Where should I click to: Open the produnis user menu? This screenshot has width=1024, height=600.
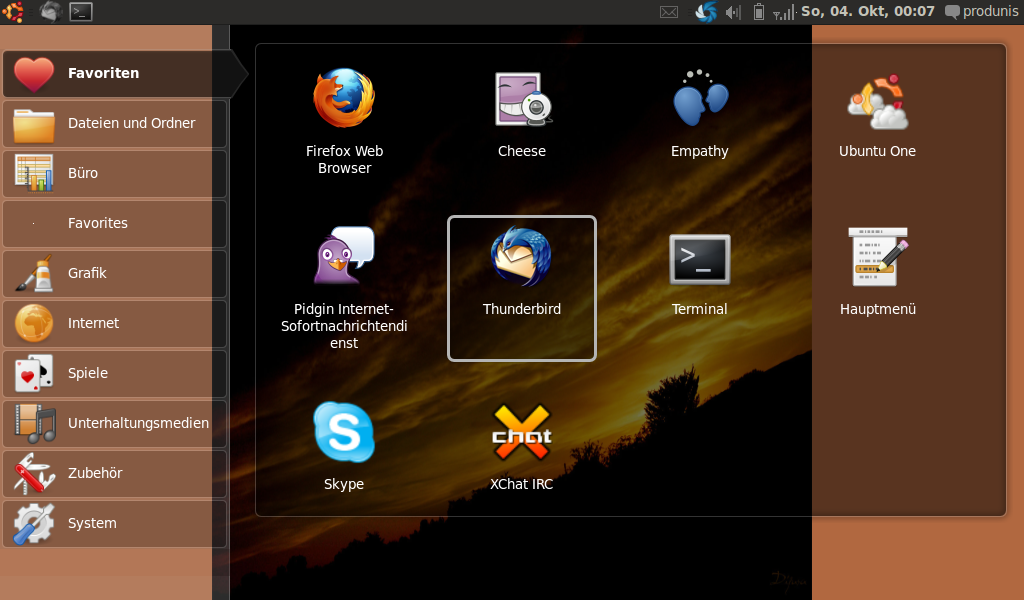click(982, 12)
